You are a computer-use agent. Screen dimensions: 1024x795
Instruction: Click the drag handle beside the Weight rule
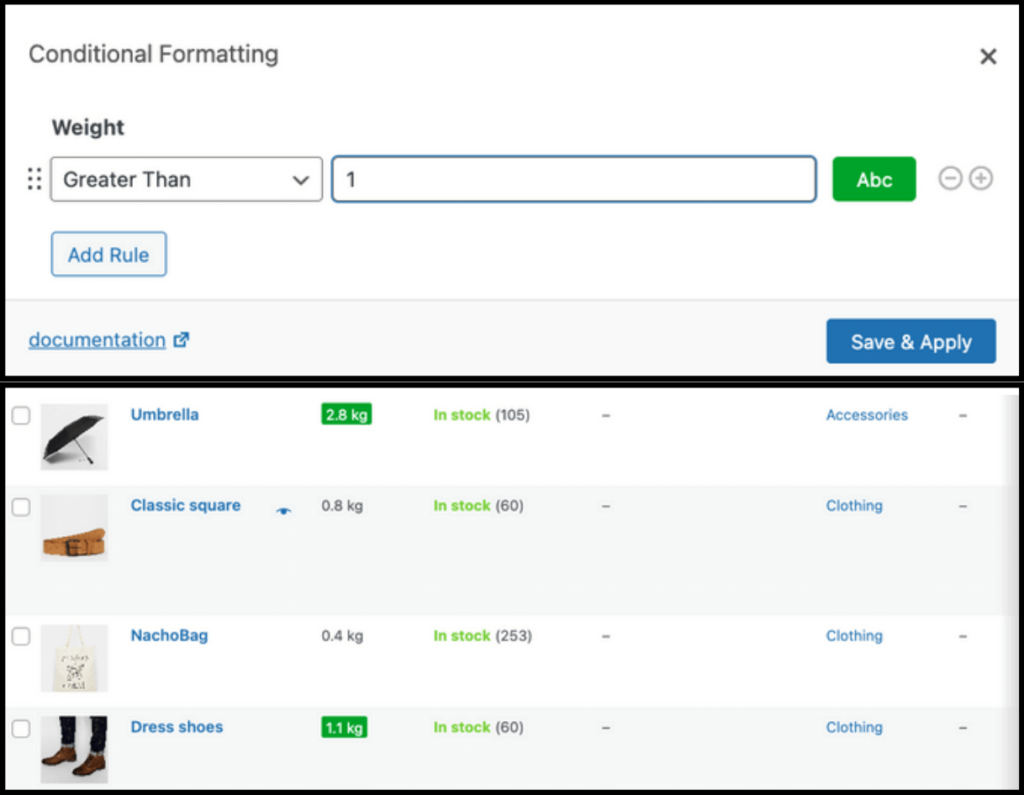click(34, 180)
